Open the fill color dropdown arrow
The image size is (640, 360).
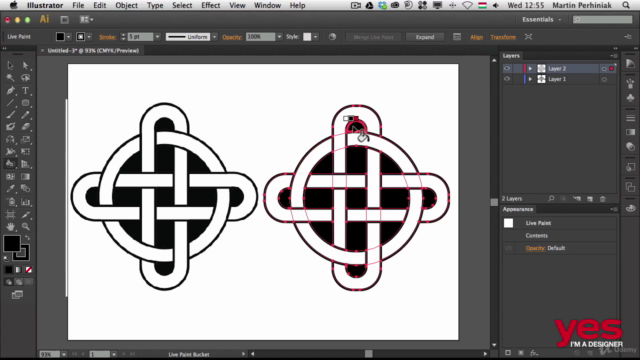coord(69,37)
